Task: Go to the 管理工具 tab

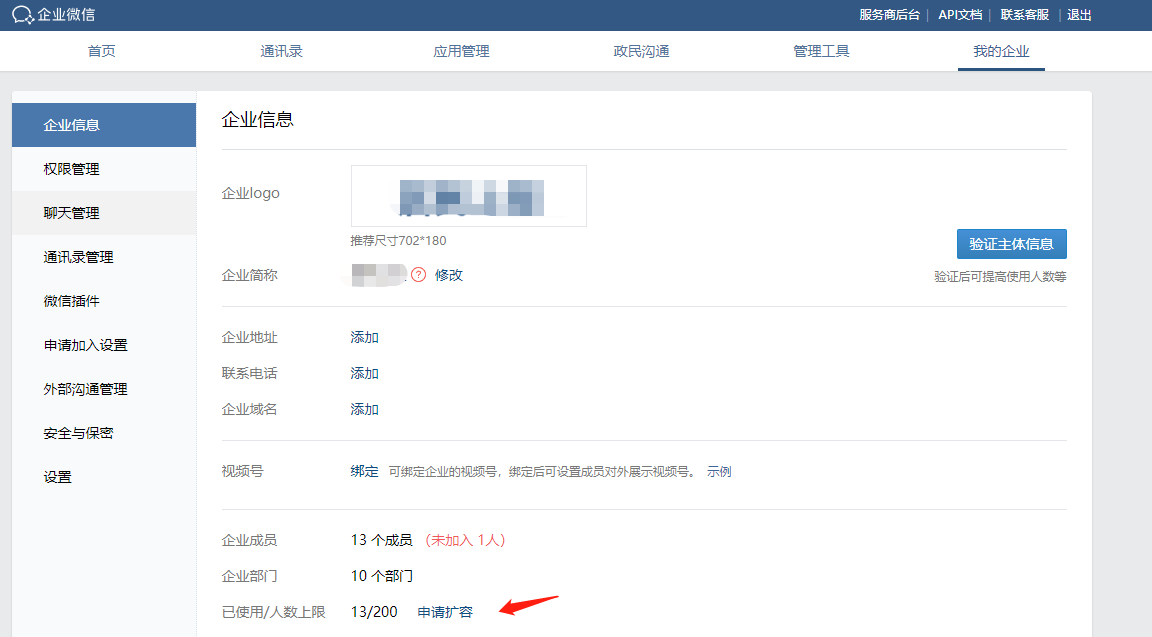Action: (x=821, y=51)
